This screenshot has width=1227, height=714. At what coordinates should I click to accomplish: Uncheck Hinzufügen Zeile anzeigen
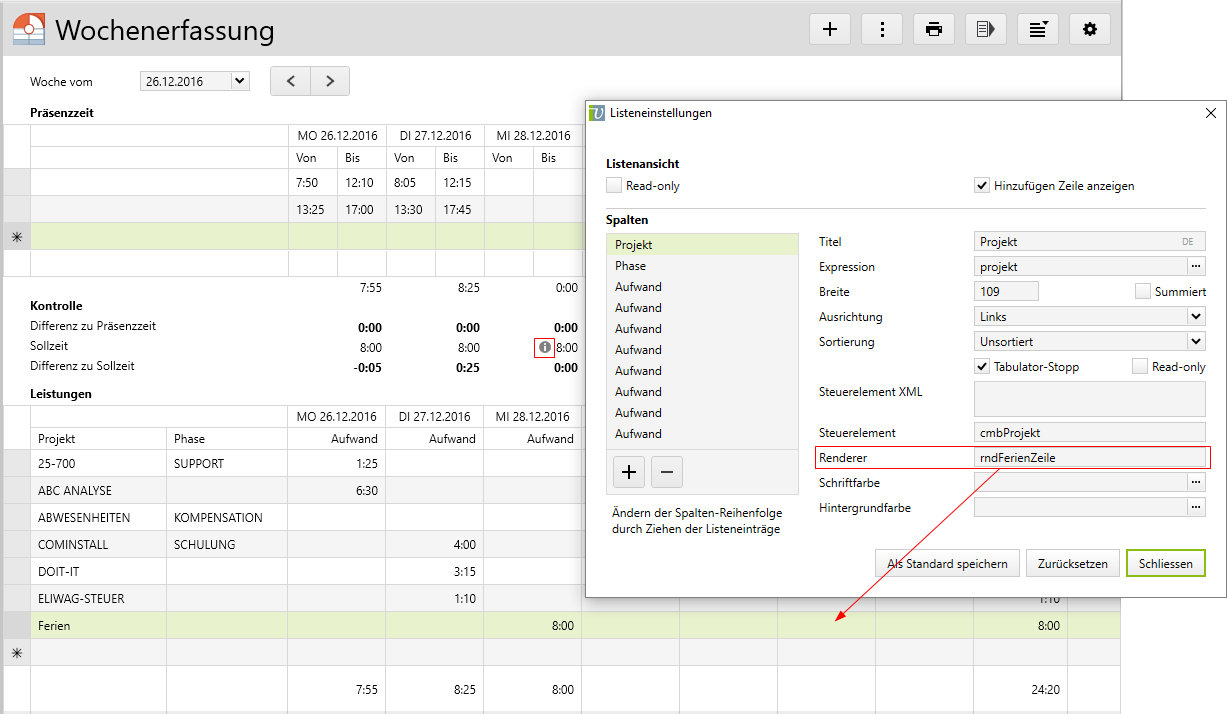click(982, 185)
